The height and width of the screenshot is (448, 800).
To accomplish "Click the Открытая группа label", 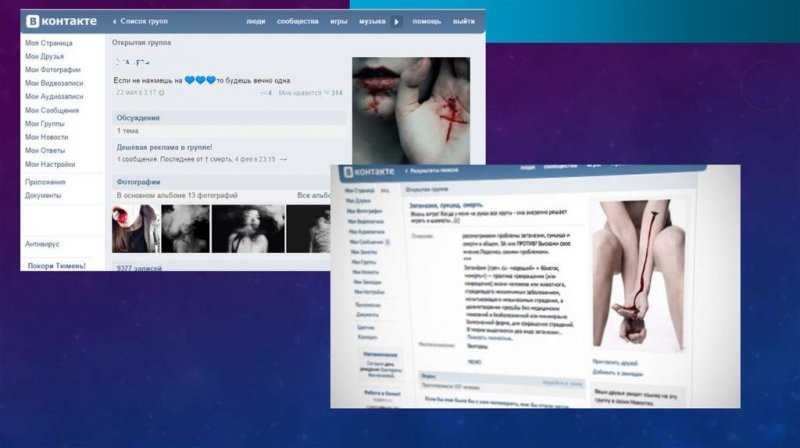I will pyautogui.click(x=142, y=42).
